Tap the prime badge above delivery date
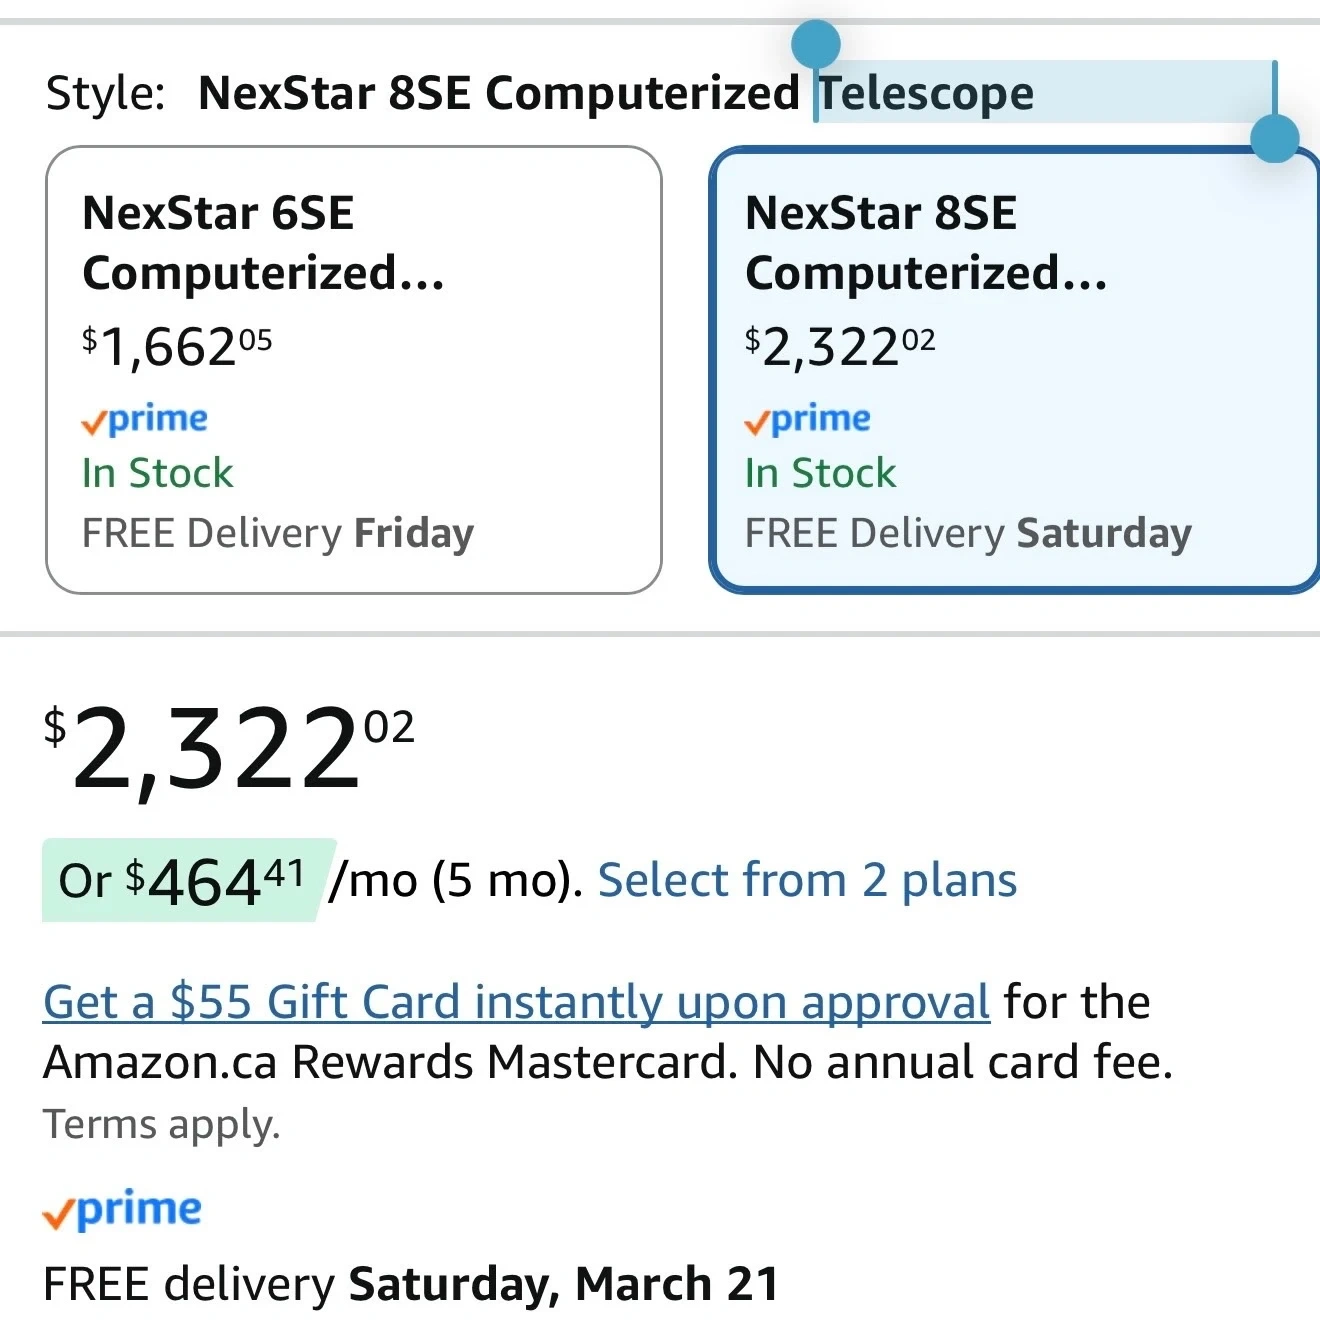The image size is (1320, 1338). tap(122, 1210)
